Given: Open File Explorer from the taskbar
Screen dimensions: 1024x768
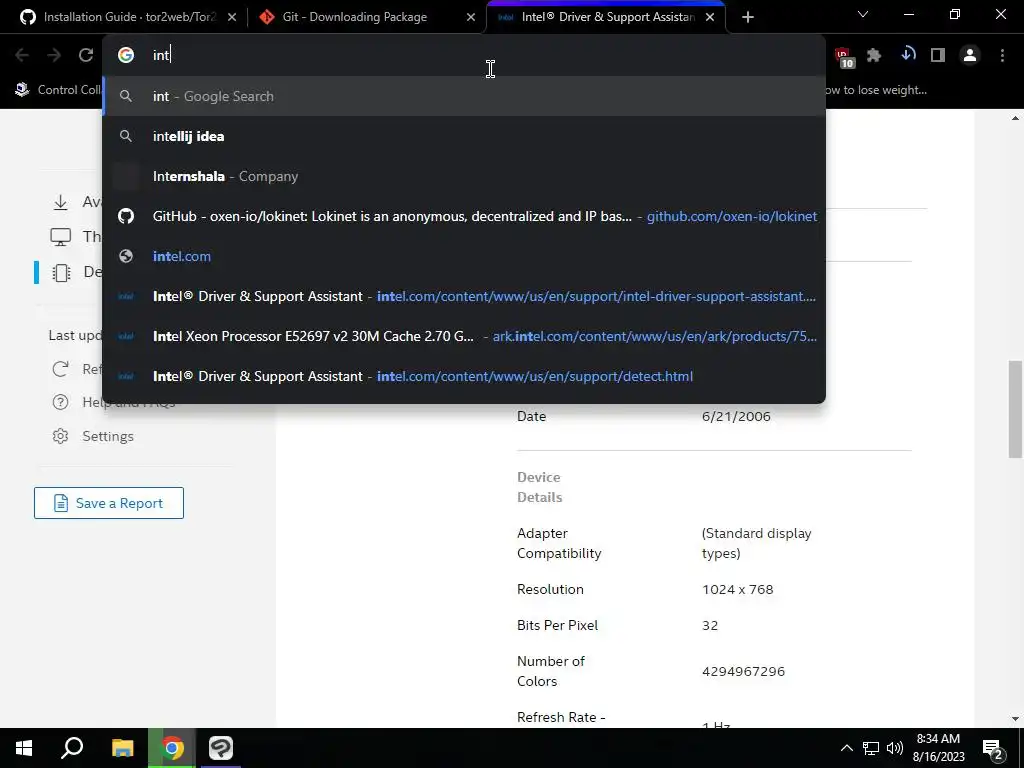Looking at the screenshot, I should pyautogui.click(x=122, y=748).
